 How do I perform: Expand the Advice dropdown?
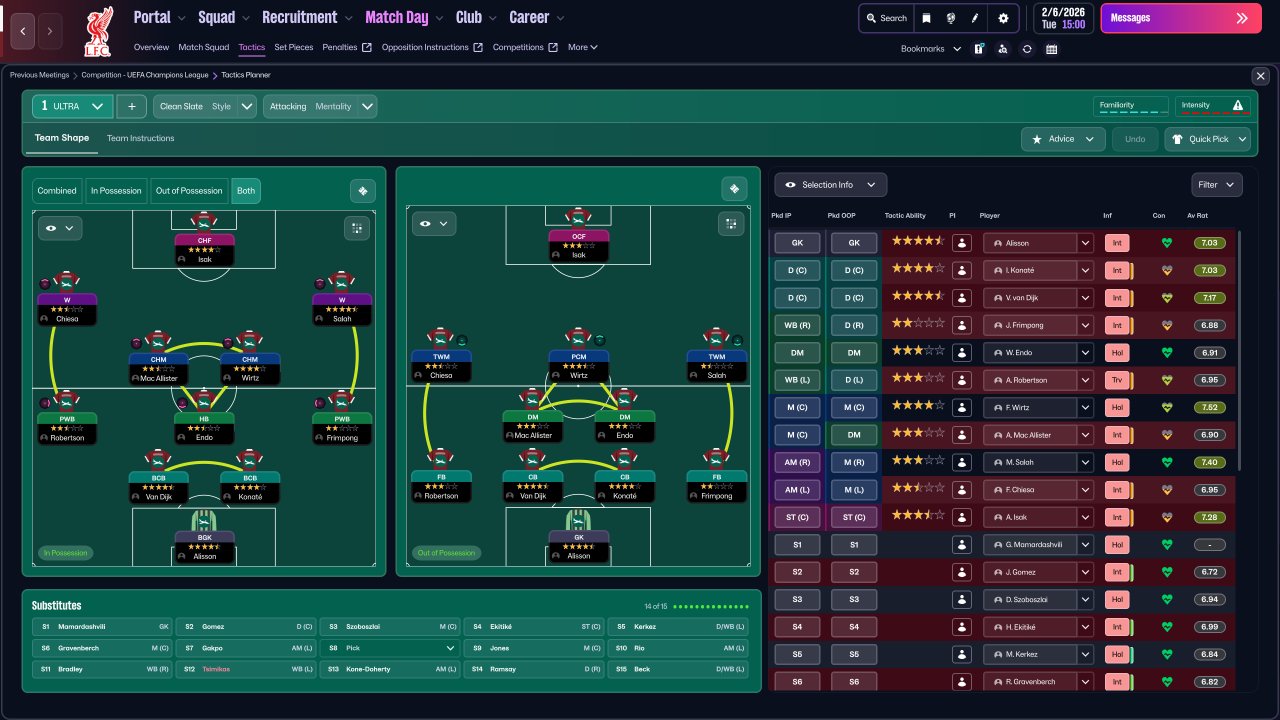tap(1063, 139)
